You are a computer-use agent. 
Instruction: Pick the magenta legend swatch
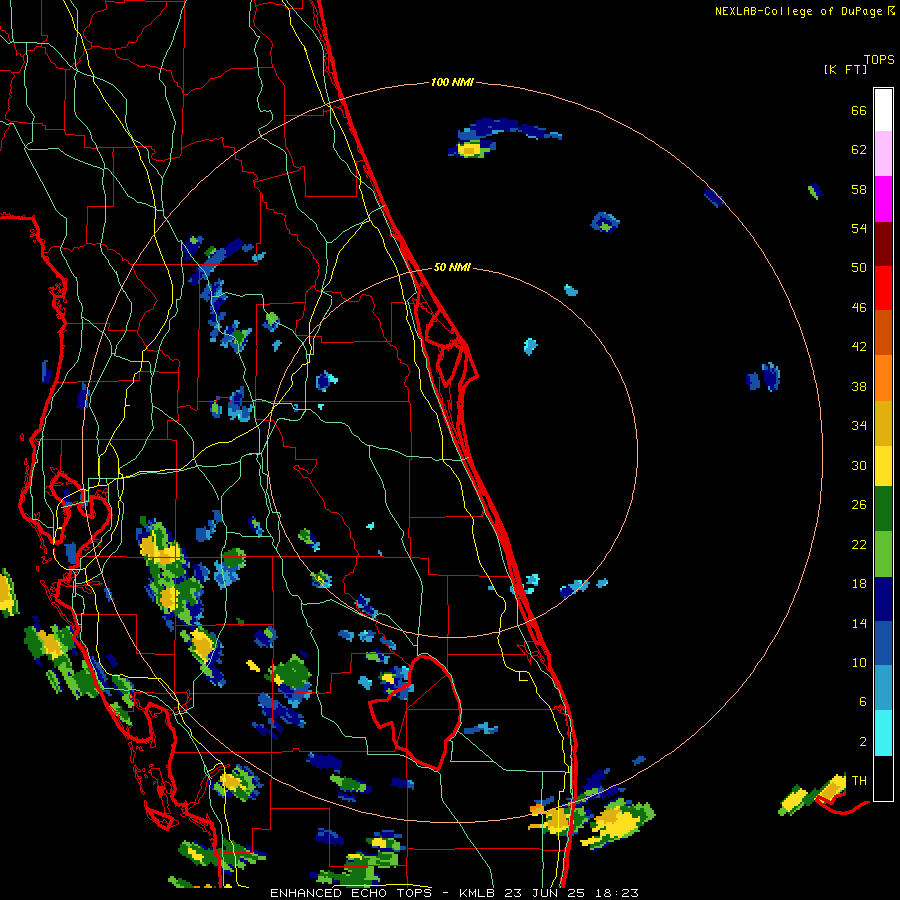point(883,199)
